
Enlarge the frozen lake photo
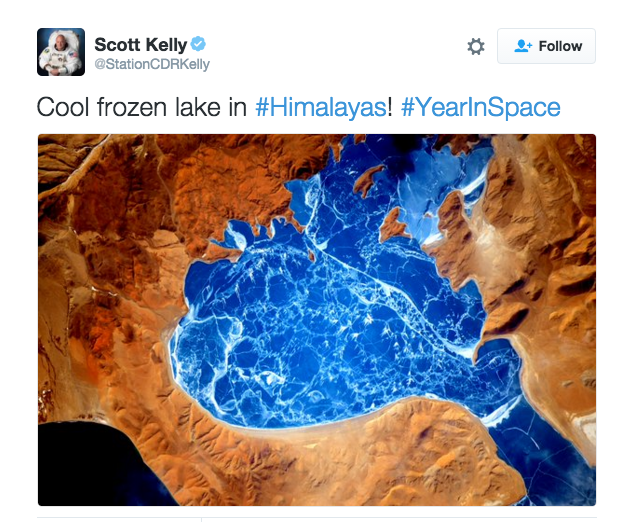pos(317,320)
